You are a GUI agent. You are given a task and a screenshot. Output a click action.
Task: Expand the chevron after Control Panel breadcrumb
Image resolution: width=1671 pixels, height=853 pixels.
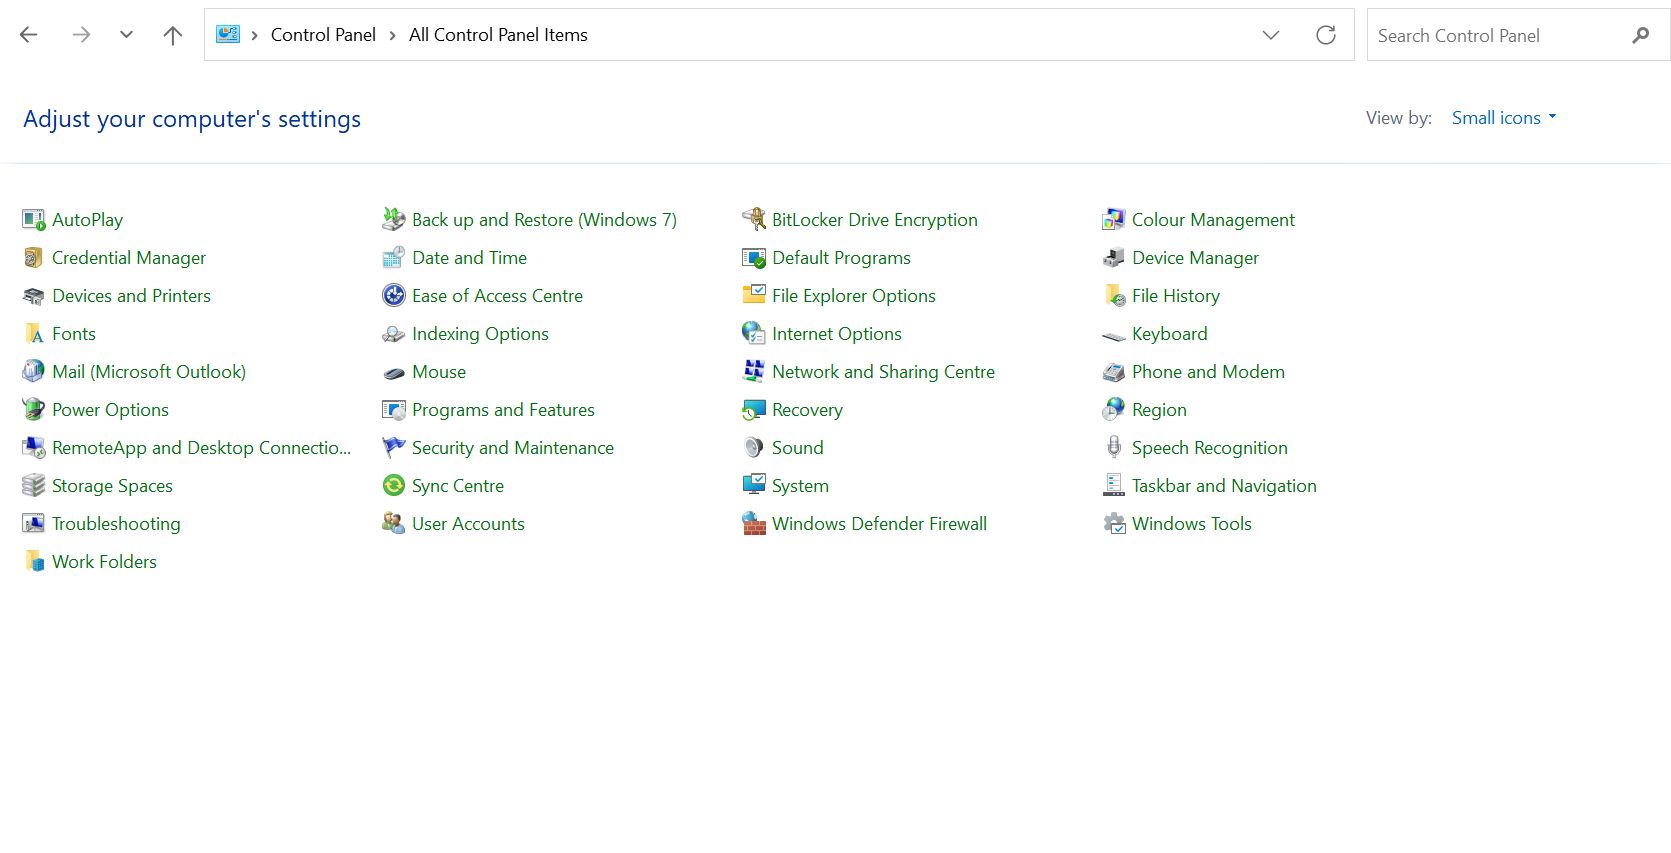[x=392, y=35]
